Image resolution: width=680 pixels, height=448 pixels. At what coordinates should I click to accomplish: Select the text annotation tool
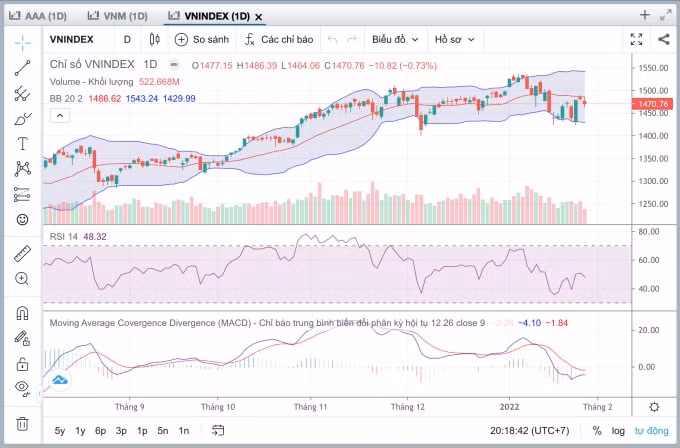point(22,144)
